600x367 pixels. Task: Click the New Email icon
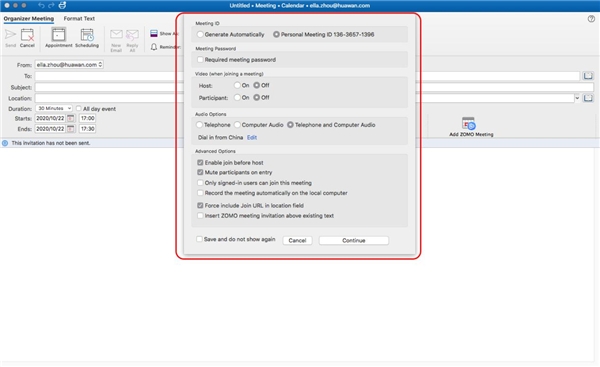point(116,35)
